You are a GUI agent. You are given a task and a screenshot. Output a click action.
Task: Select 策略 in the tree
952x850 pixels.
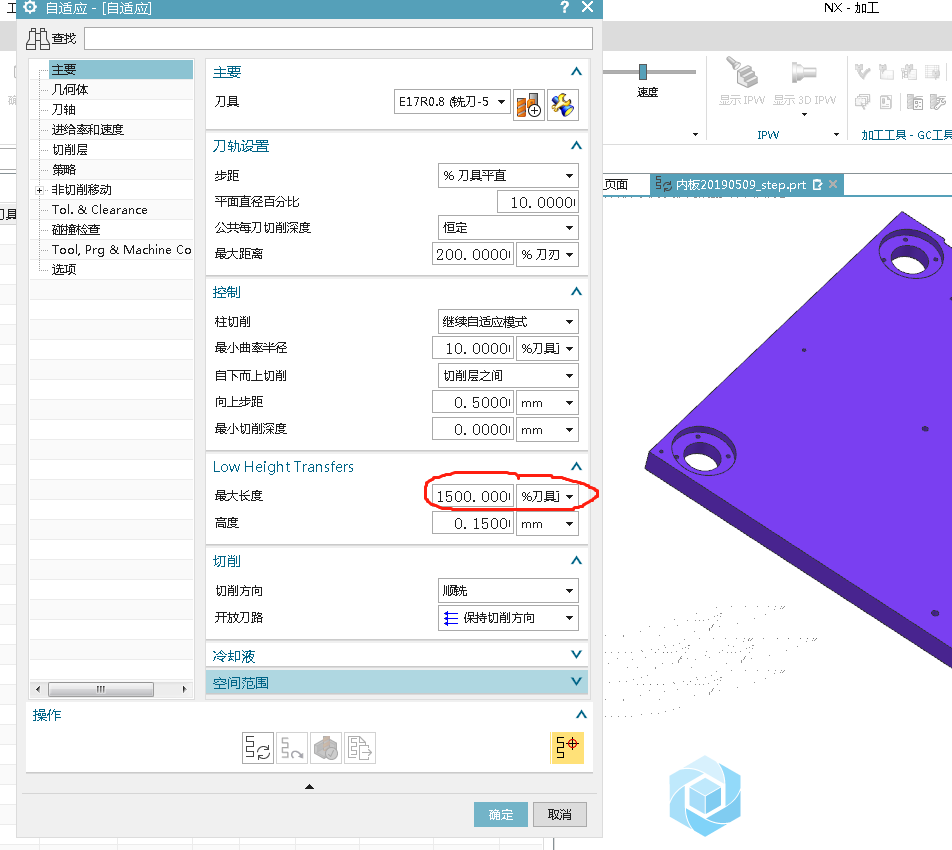point(64,169)
